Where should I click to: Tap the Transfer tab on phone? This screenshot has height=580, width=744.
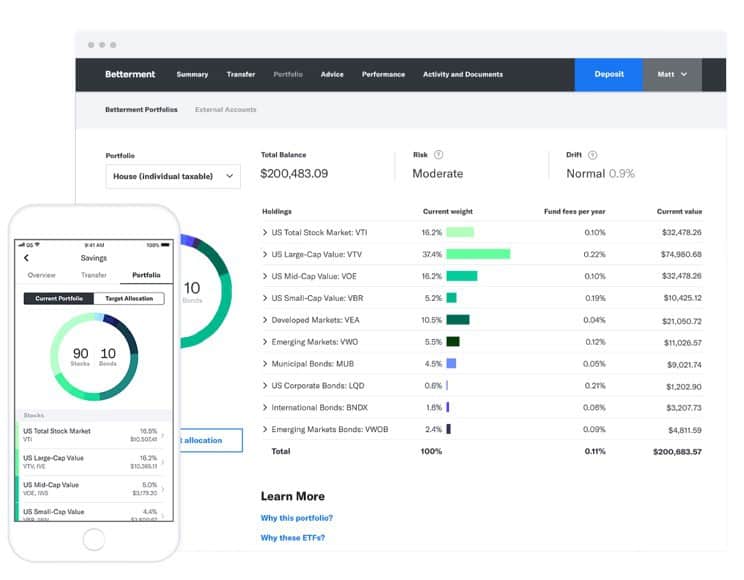tap(94, 275)
